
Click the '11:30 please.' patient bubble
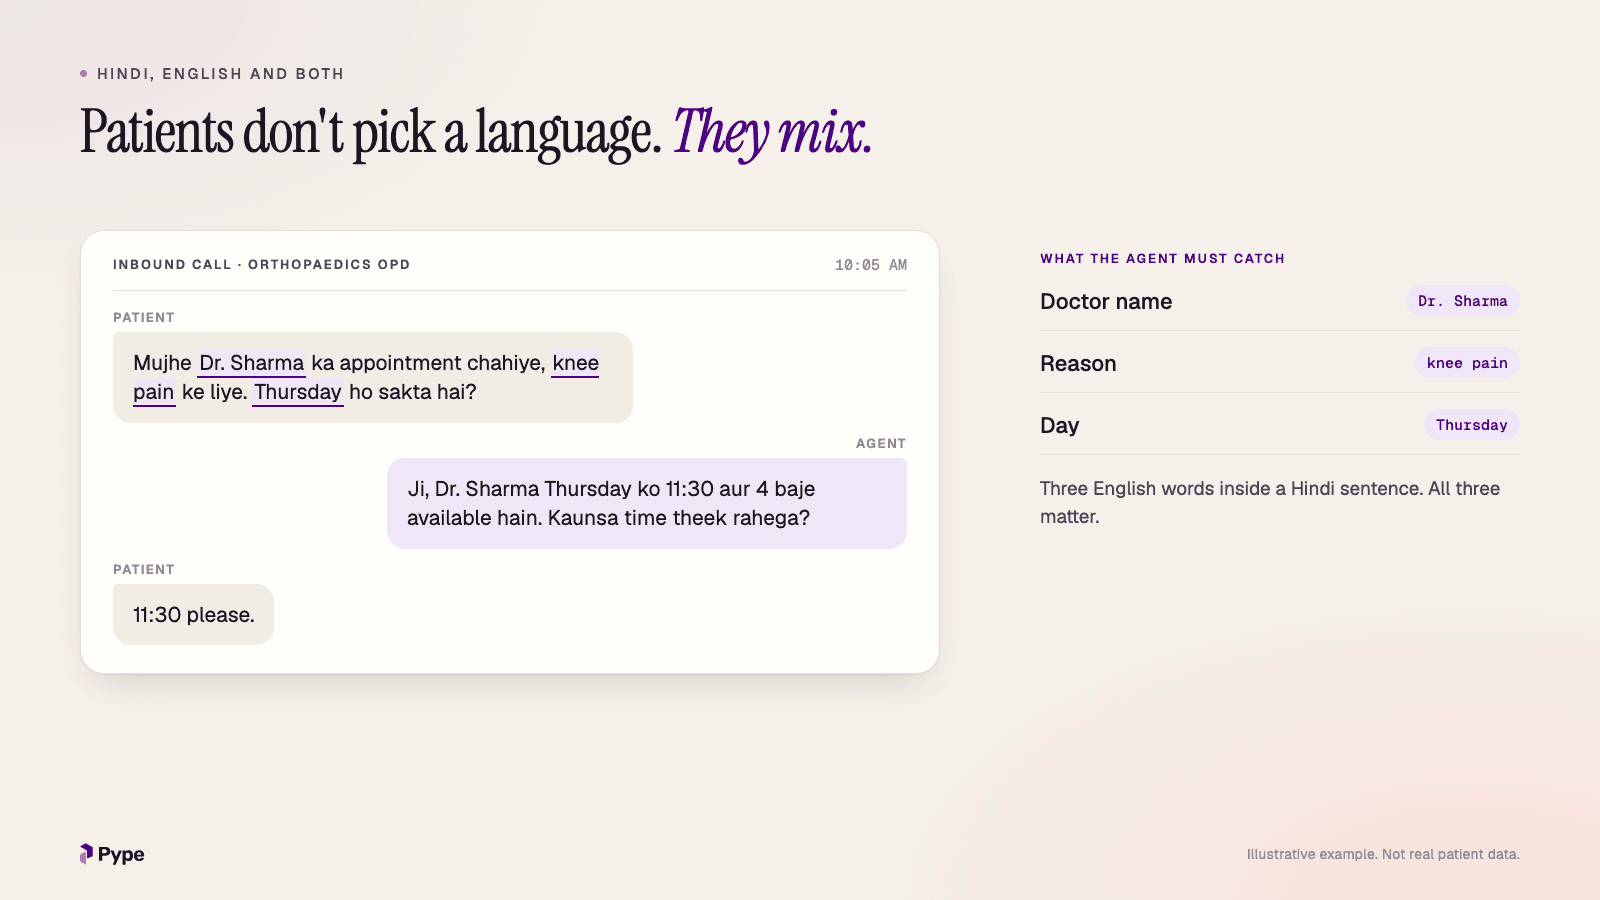point(193,615)
